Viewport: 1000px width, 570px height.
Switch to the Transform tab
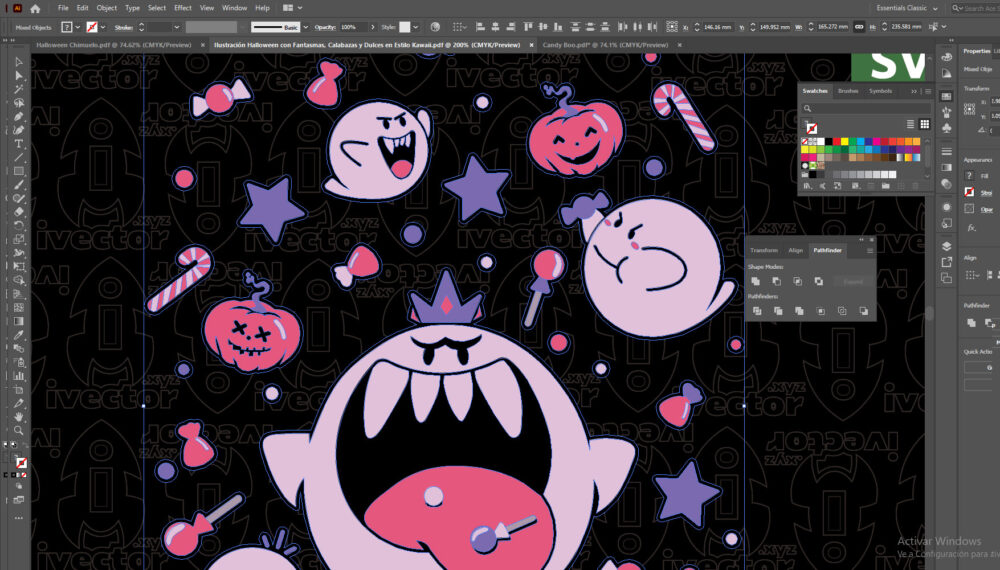tap(764, 251)
